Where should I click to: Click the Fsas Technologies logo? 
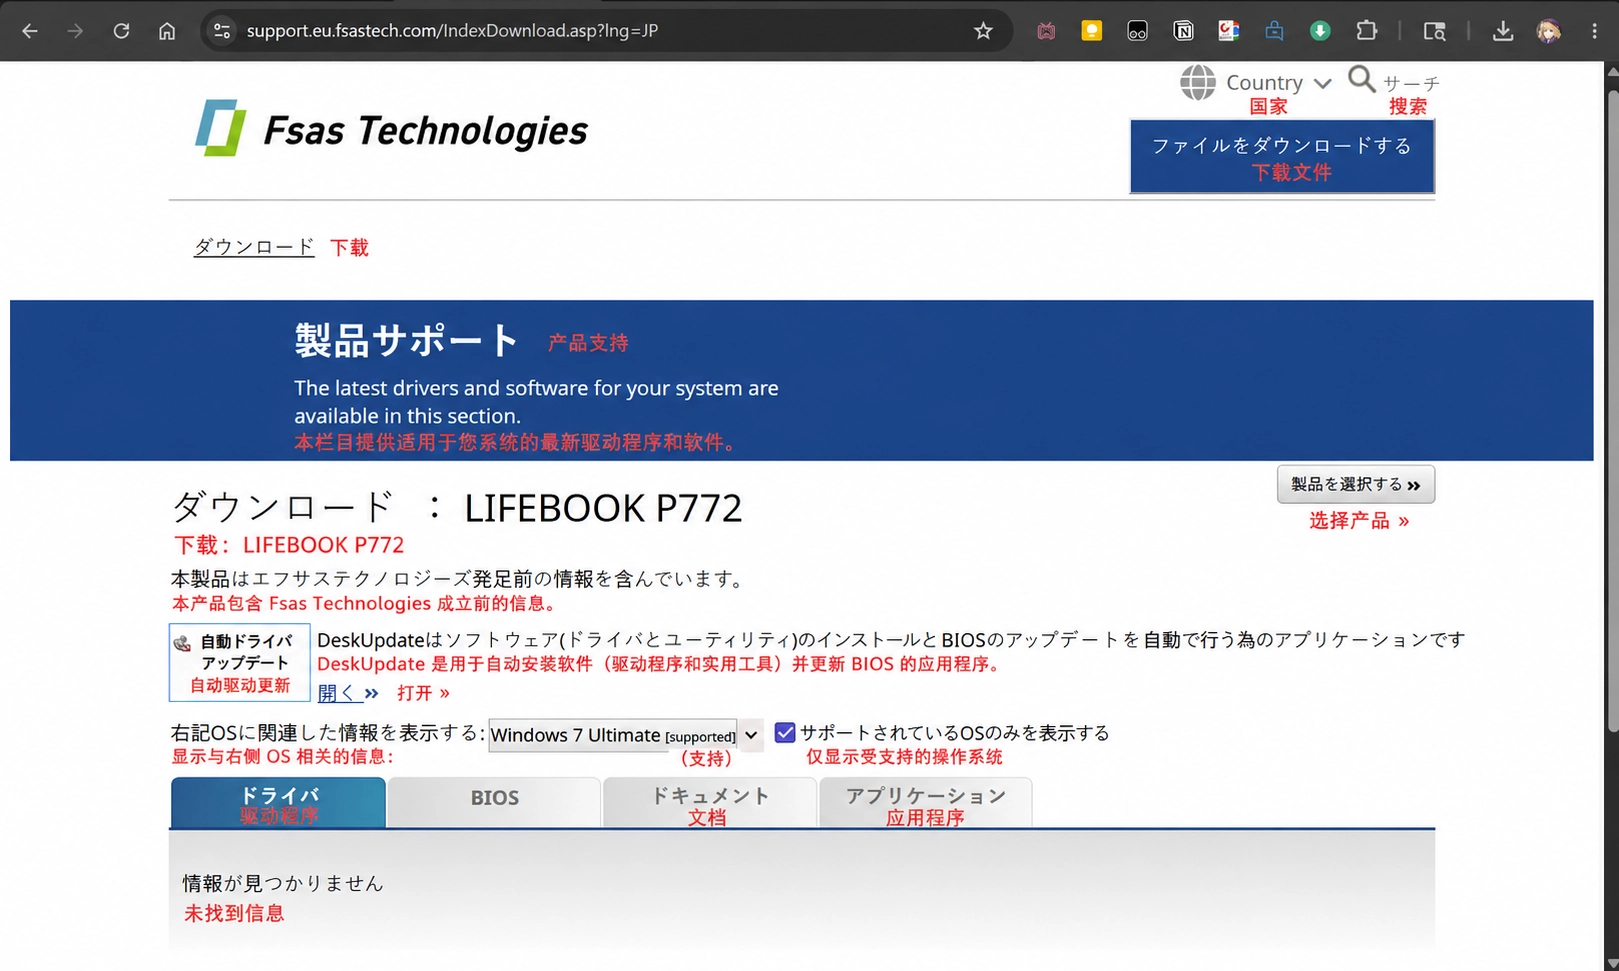(390, 128)
